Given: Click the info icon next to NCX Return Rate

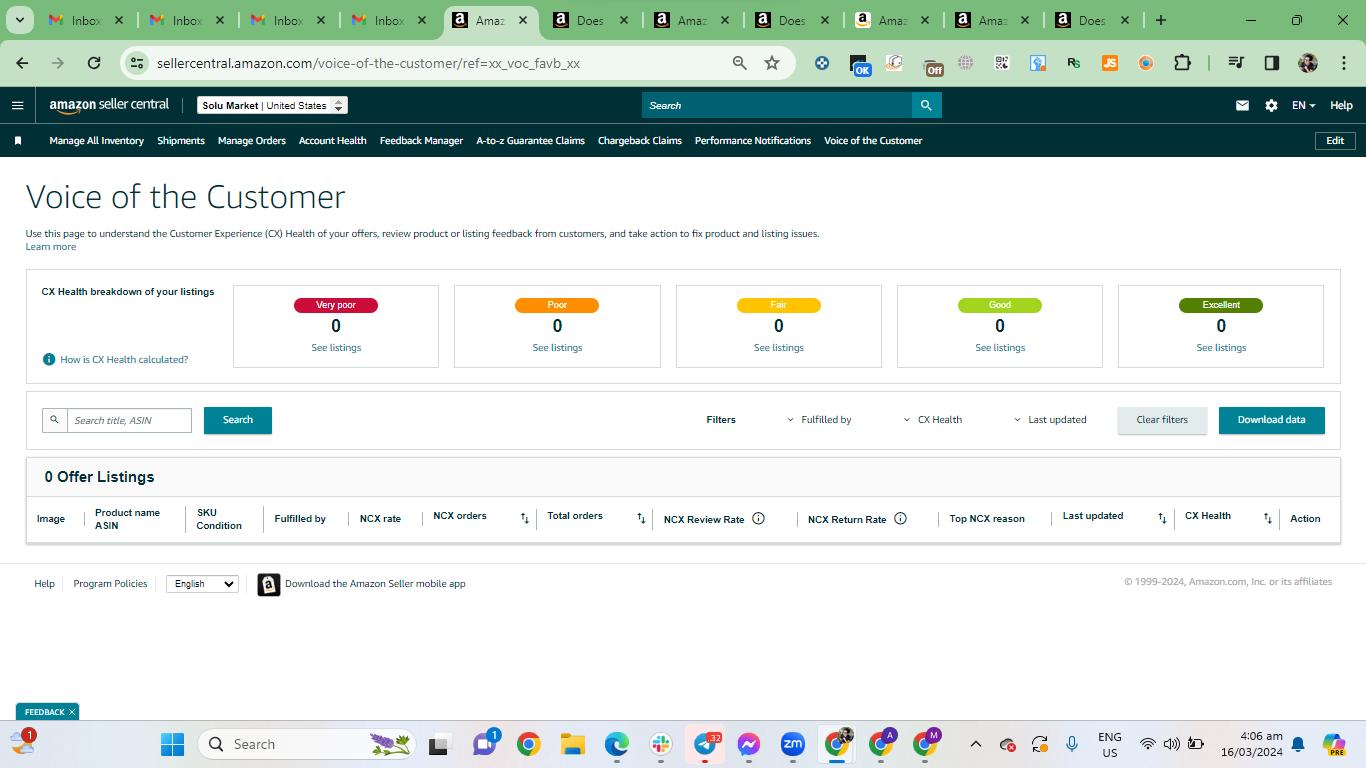Looking at the screenshot, I should pos(900,518).
